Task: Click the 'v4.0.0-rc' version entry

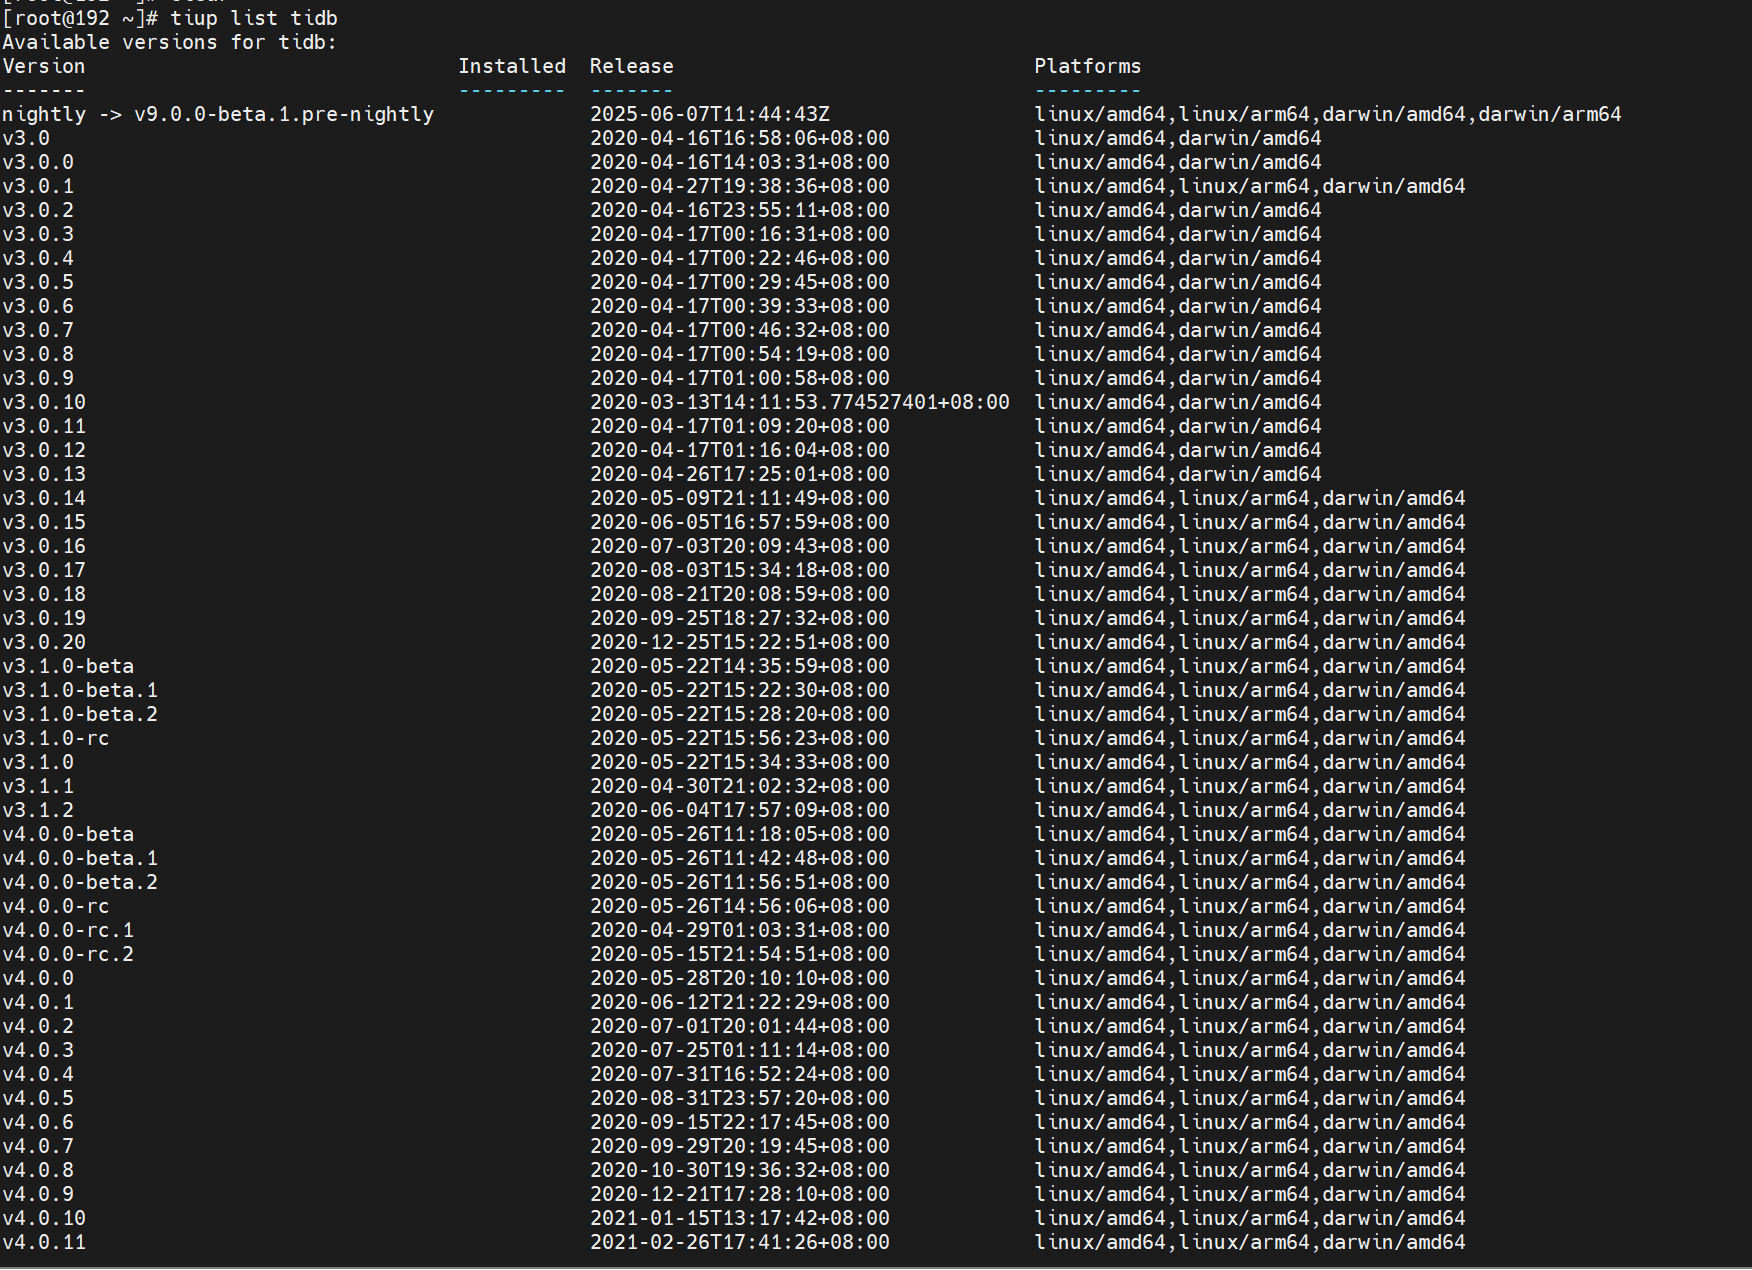Action: click(56, 906)
